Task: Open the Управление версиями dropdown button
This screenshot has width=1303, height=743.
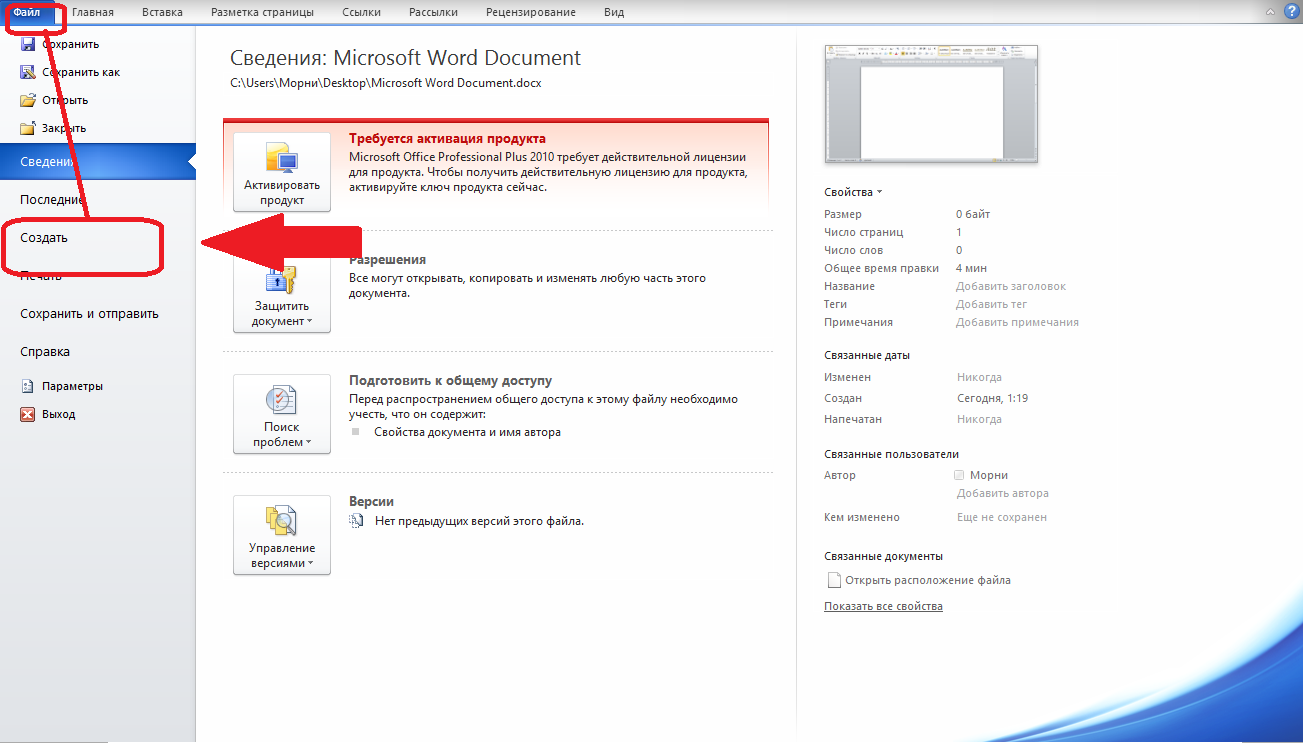Action: pos(282,535)
